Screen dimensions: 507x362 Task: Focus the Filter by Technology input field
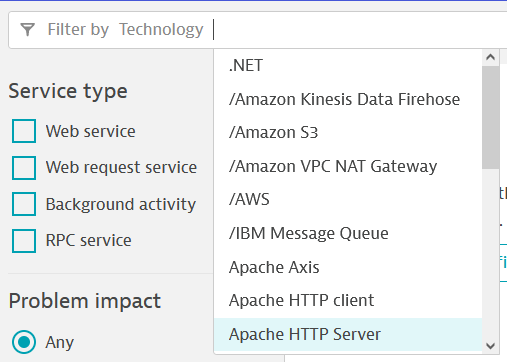(x=360, y=30)
